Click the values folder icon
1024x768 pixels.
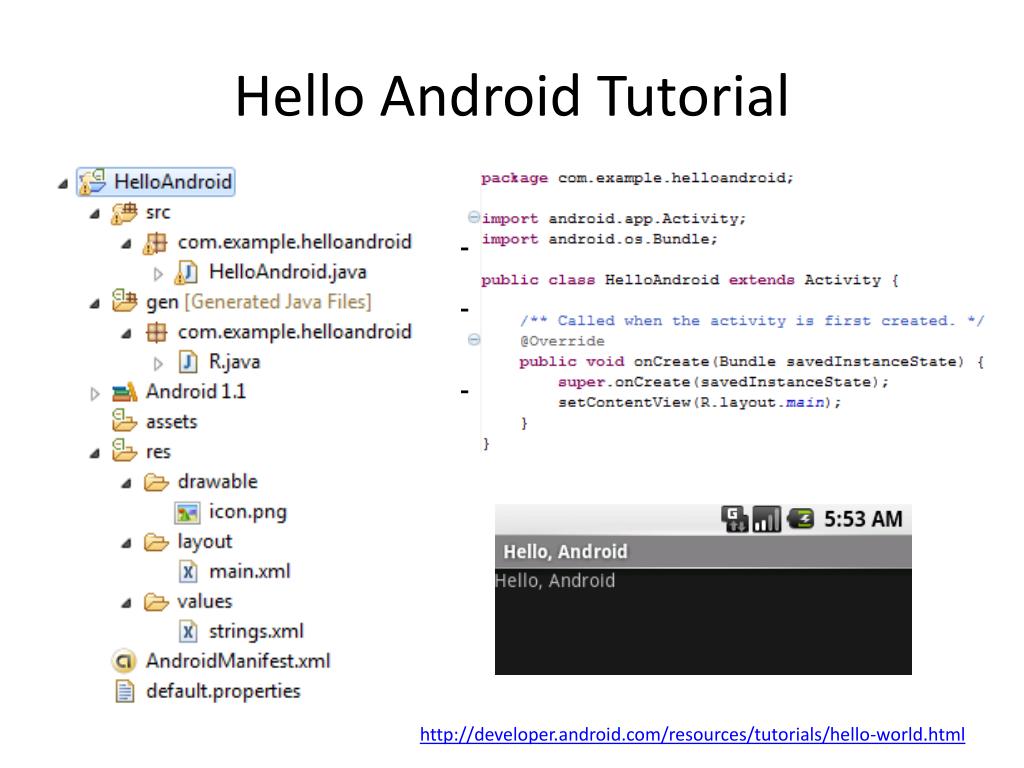(156, 602)
